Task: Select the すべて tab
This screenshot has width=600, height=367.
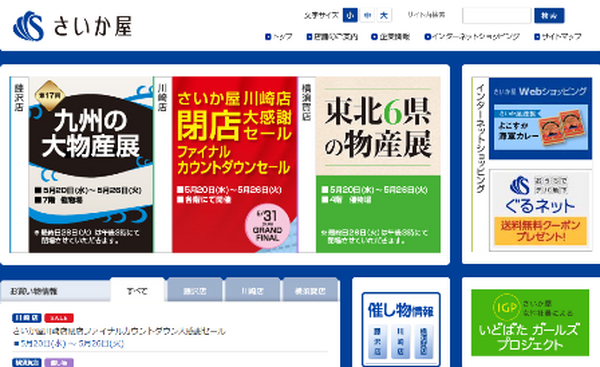Action: (x=137, y=291)
